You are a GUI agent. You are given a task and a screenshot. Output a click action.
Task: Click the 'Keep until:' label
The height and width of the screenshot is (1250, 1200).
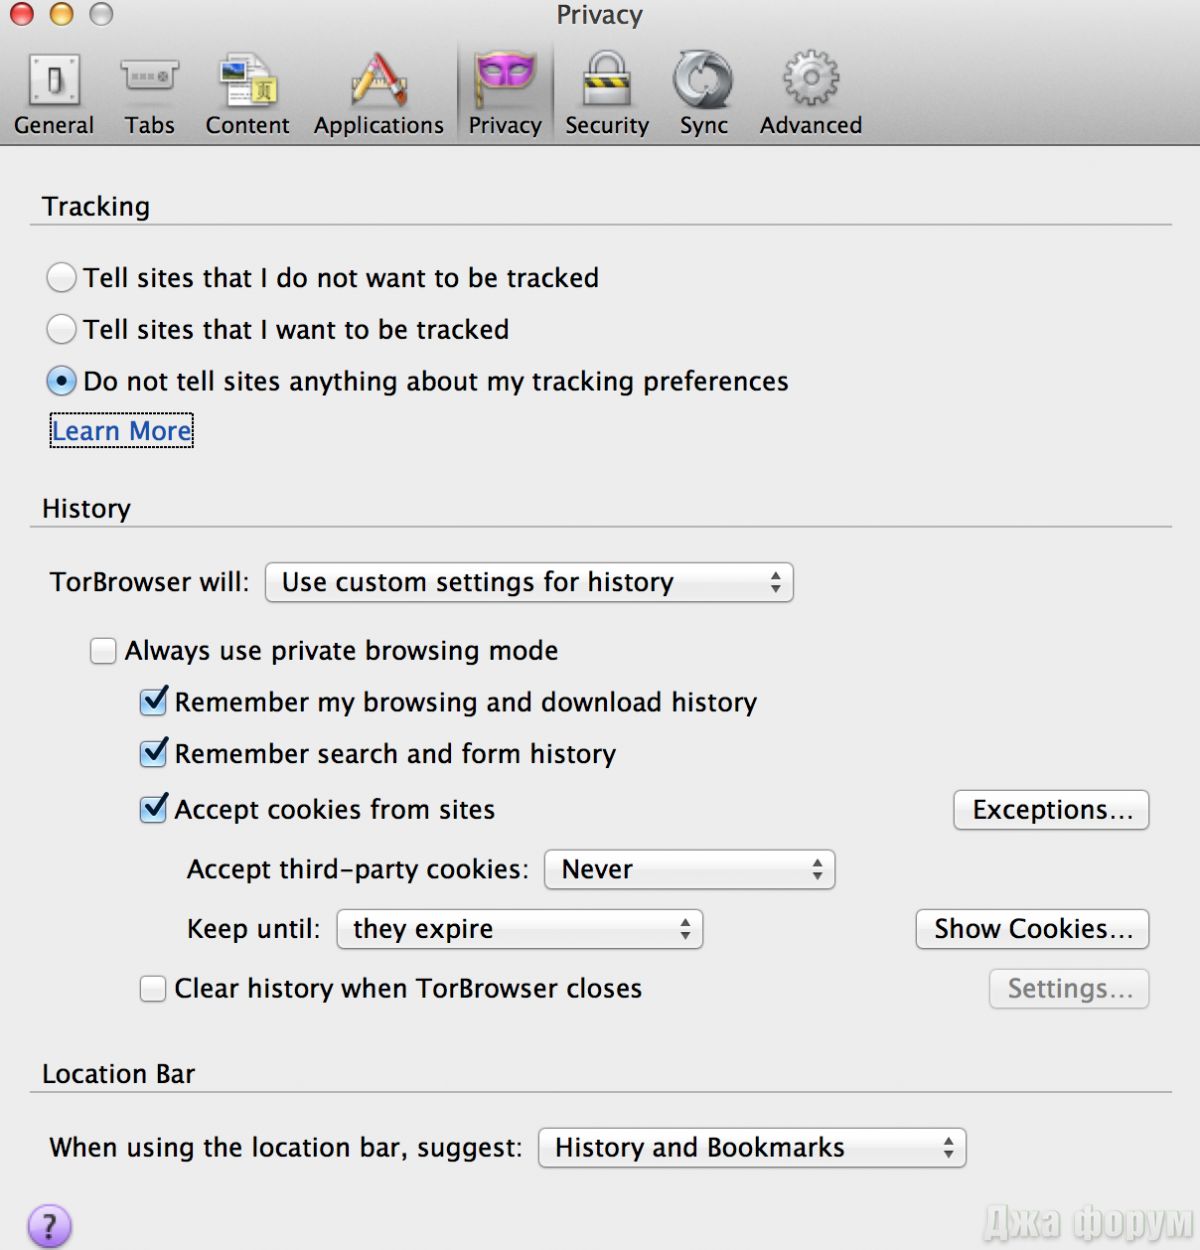(254, 929)
